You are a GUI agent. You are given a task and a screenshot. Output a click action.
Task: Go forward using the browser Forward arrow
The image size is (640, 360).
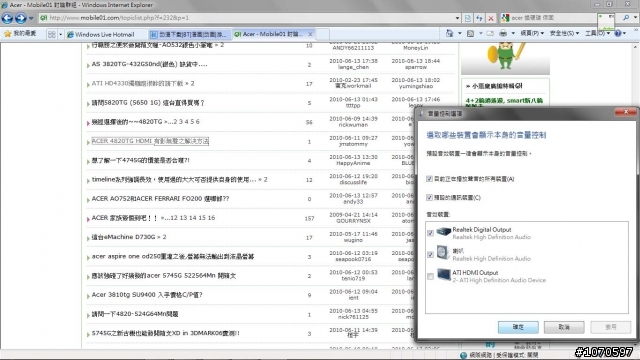point(20,18)
